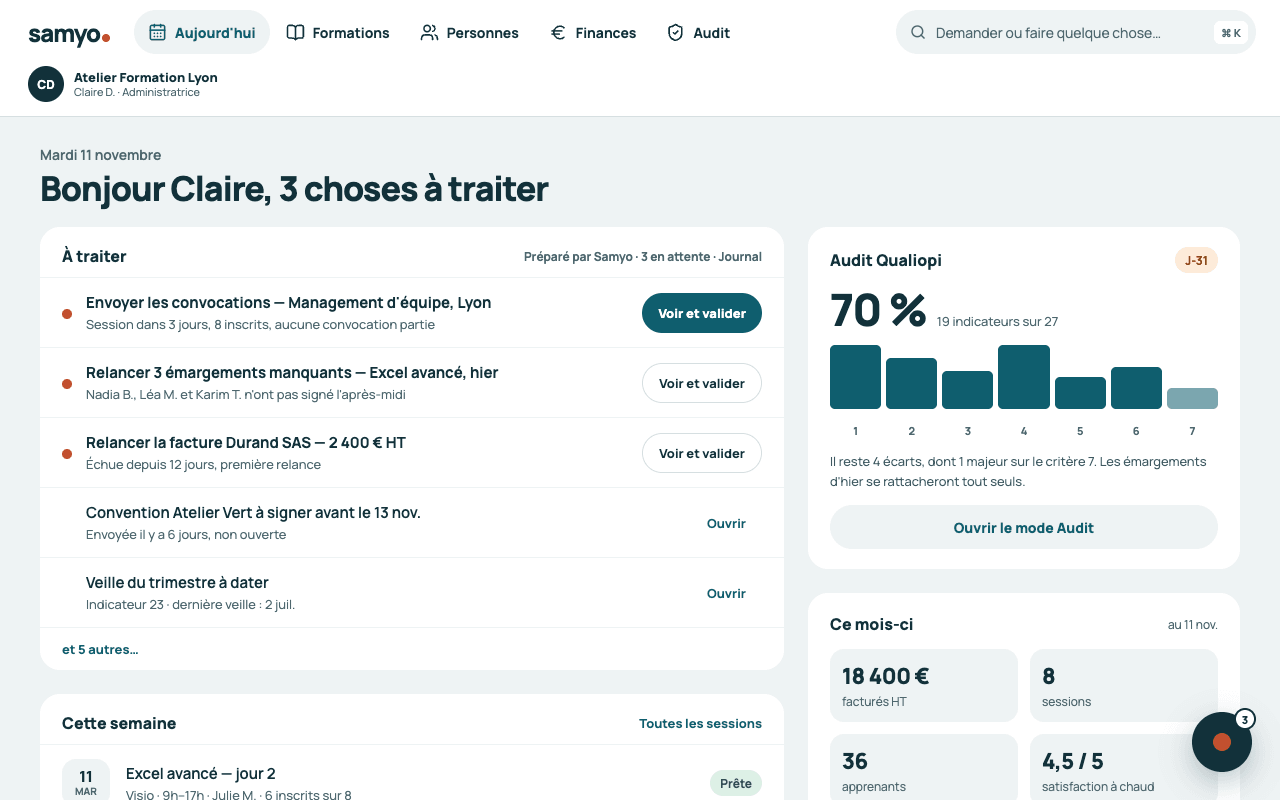Select the lighter criterion 7 bar
Image resolution: width=1280 pixels, height=800 pixels.
click(1192, 398)
